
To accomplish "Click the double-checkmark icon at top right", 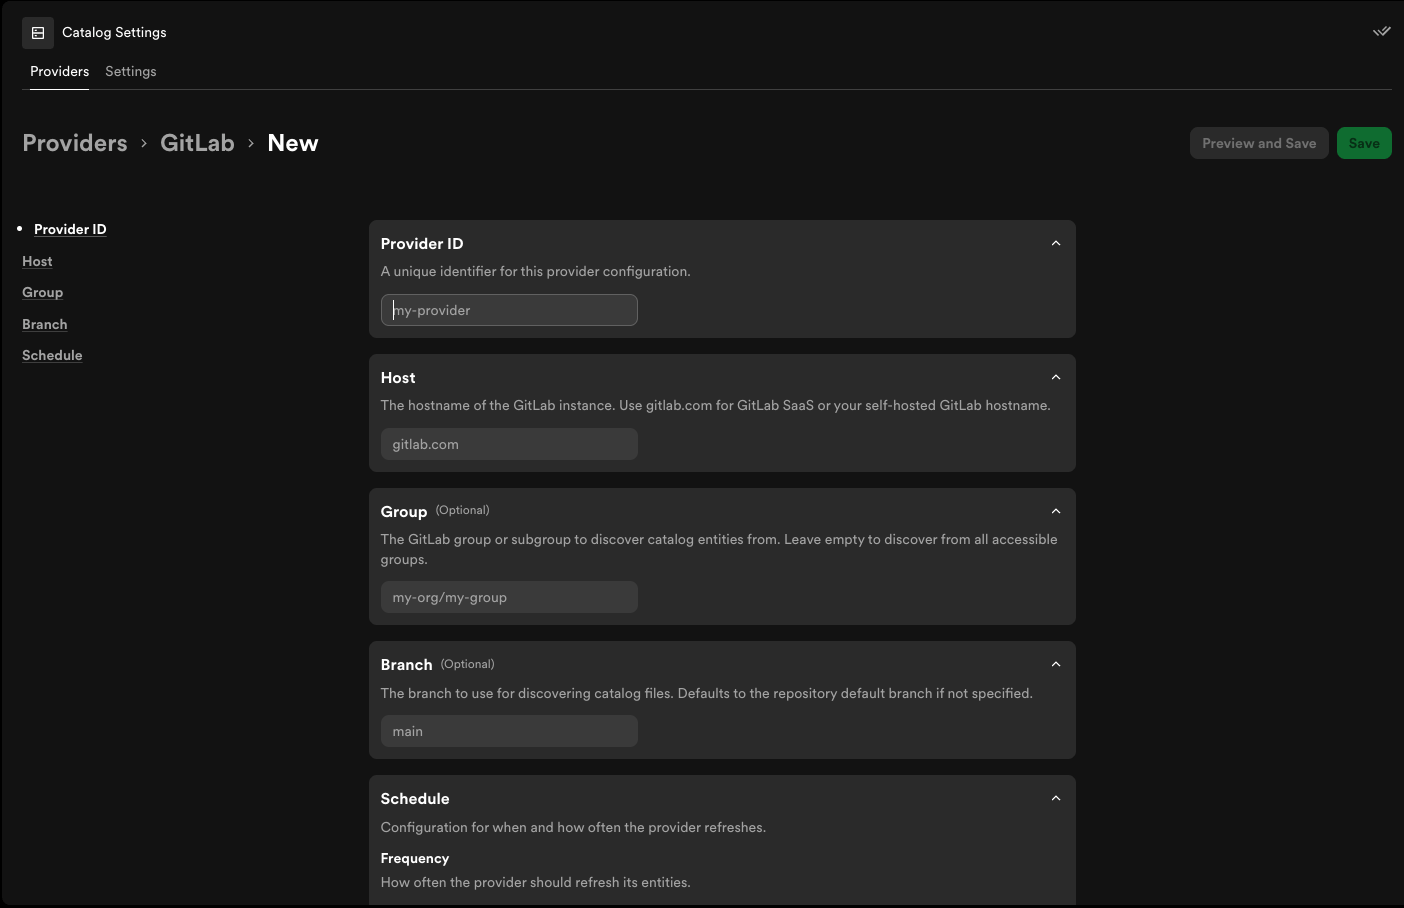I will pyautogui.click(x=1382, y=32).
